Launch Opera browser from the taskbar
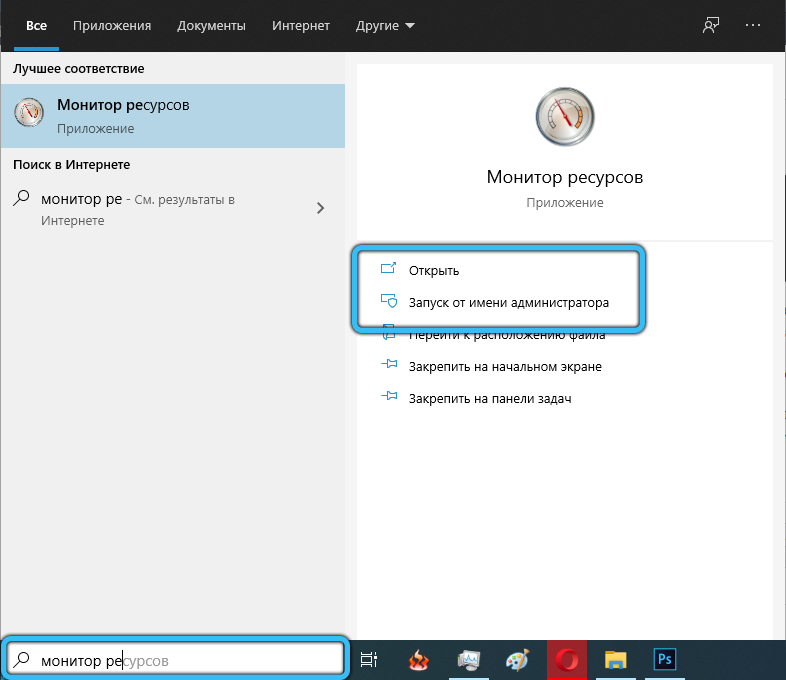 click(x=569, y=660)
